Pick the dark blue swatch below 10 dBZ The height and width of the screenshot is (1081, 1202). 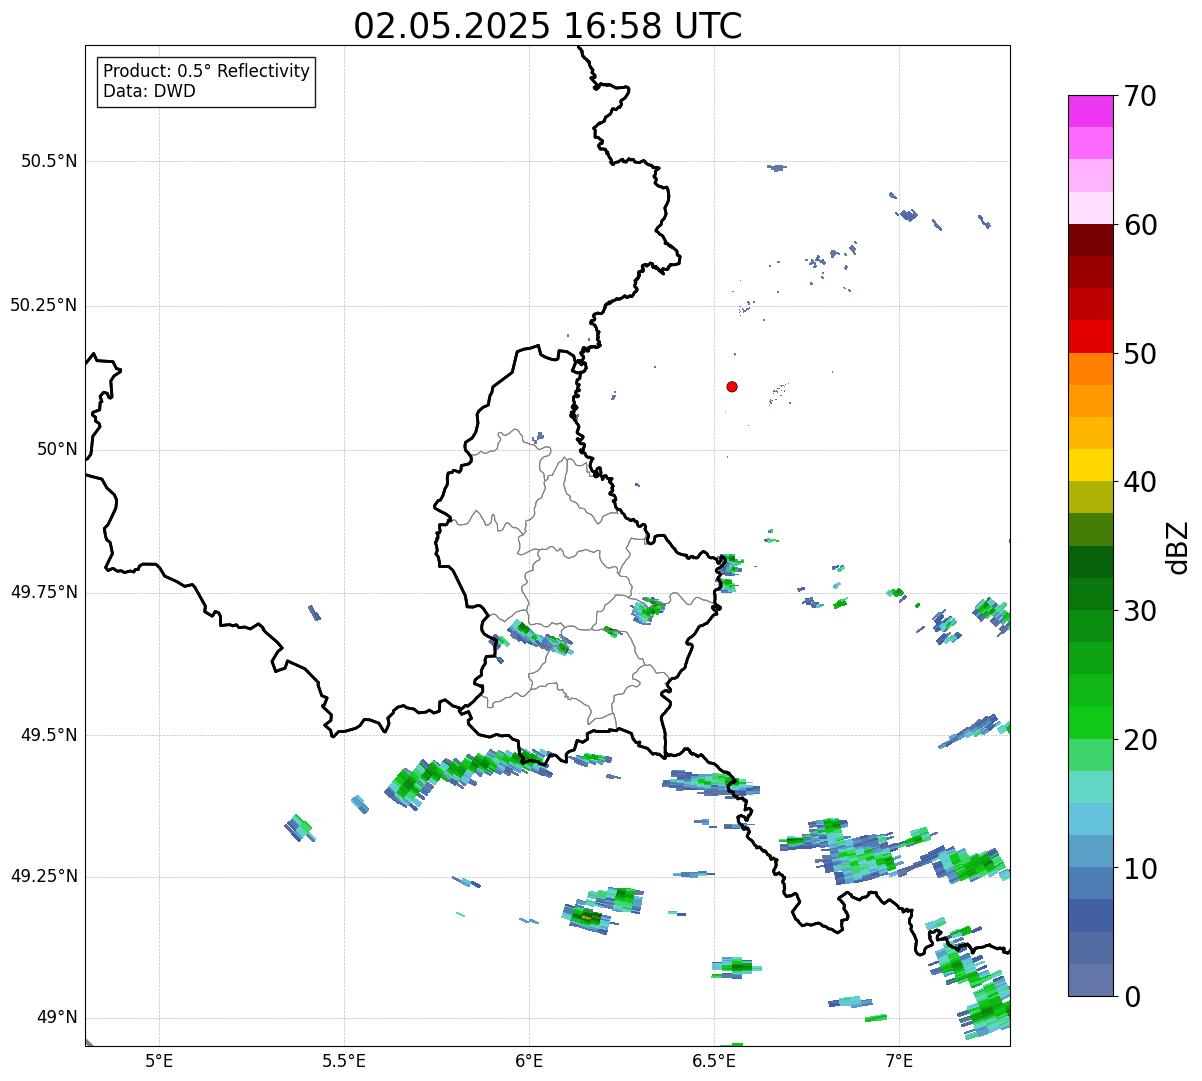(1090, 915)
